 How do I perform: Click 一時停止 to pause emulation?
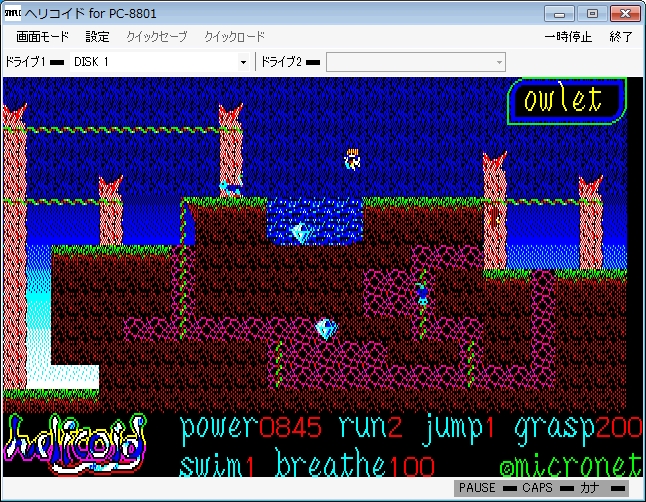pos(568,37)
